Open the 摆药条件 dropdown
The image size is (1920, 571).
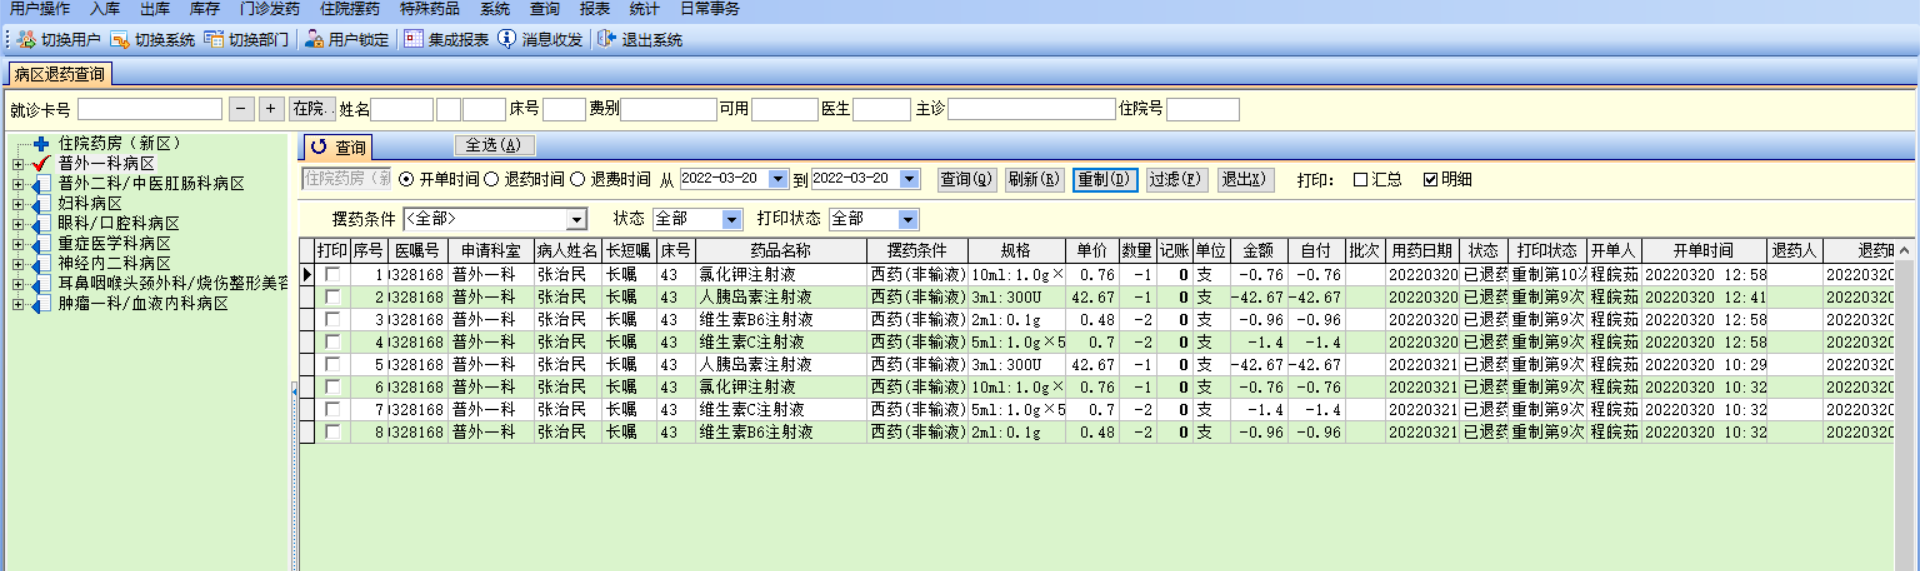[576, 219]
